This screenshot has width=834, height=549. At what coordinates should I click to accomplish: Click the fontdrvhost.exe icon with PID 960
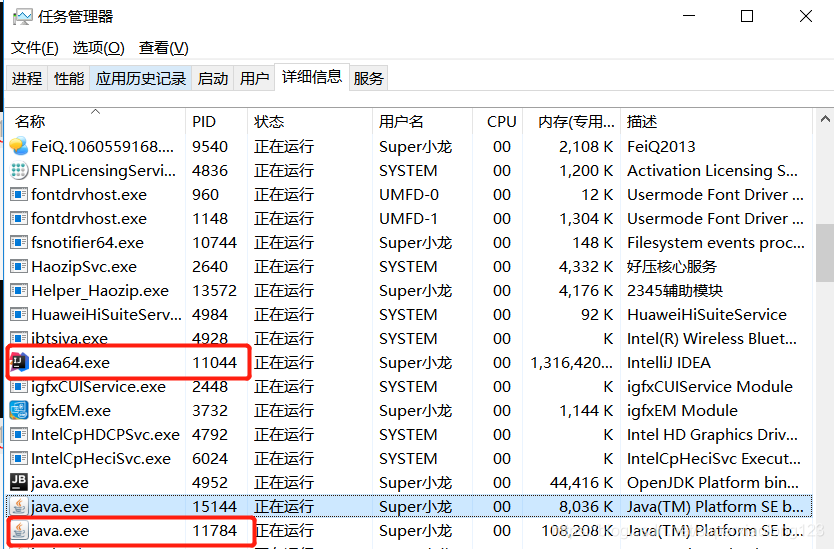(19, 194)
